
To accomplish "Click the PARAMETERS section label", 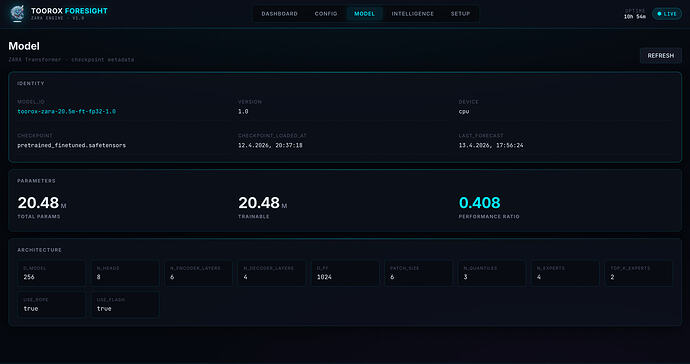I will tap(36, 181).
